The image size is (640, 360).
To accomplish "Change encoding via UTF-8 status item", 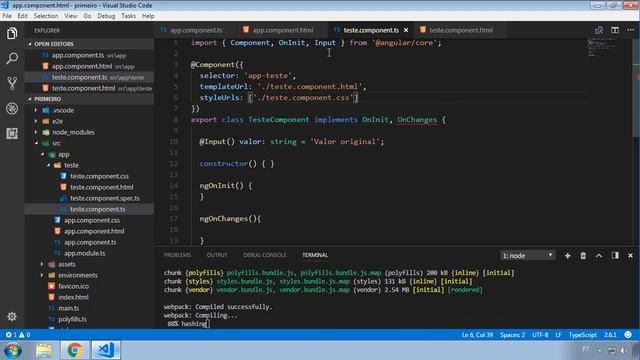I will click(540, 335).
